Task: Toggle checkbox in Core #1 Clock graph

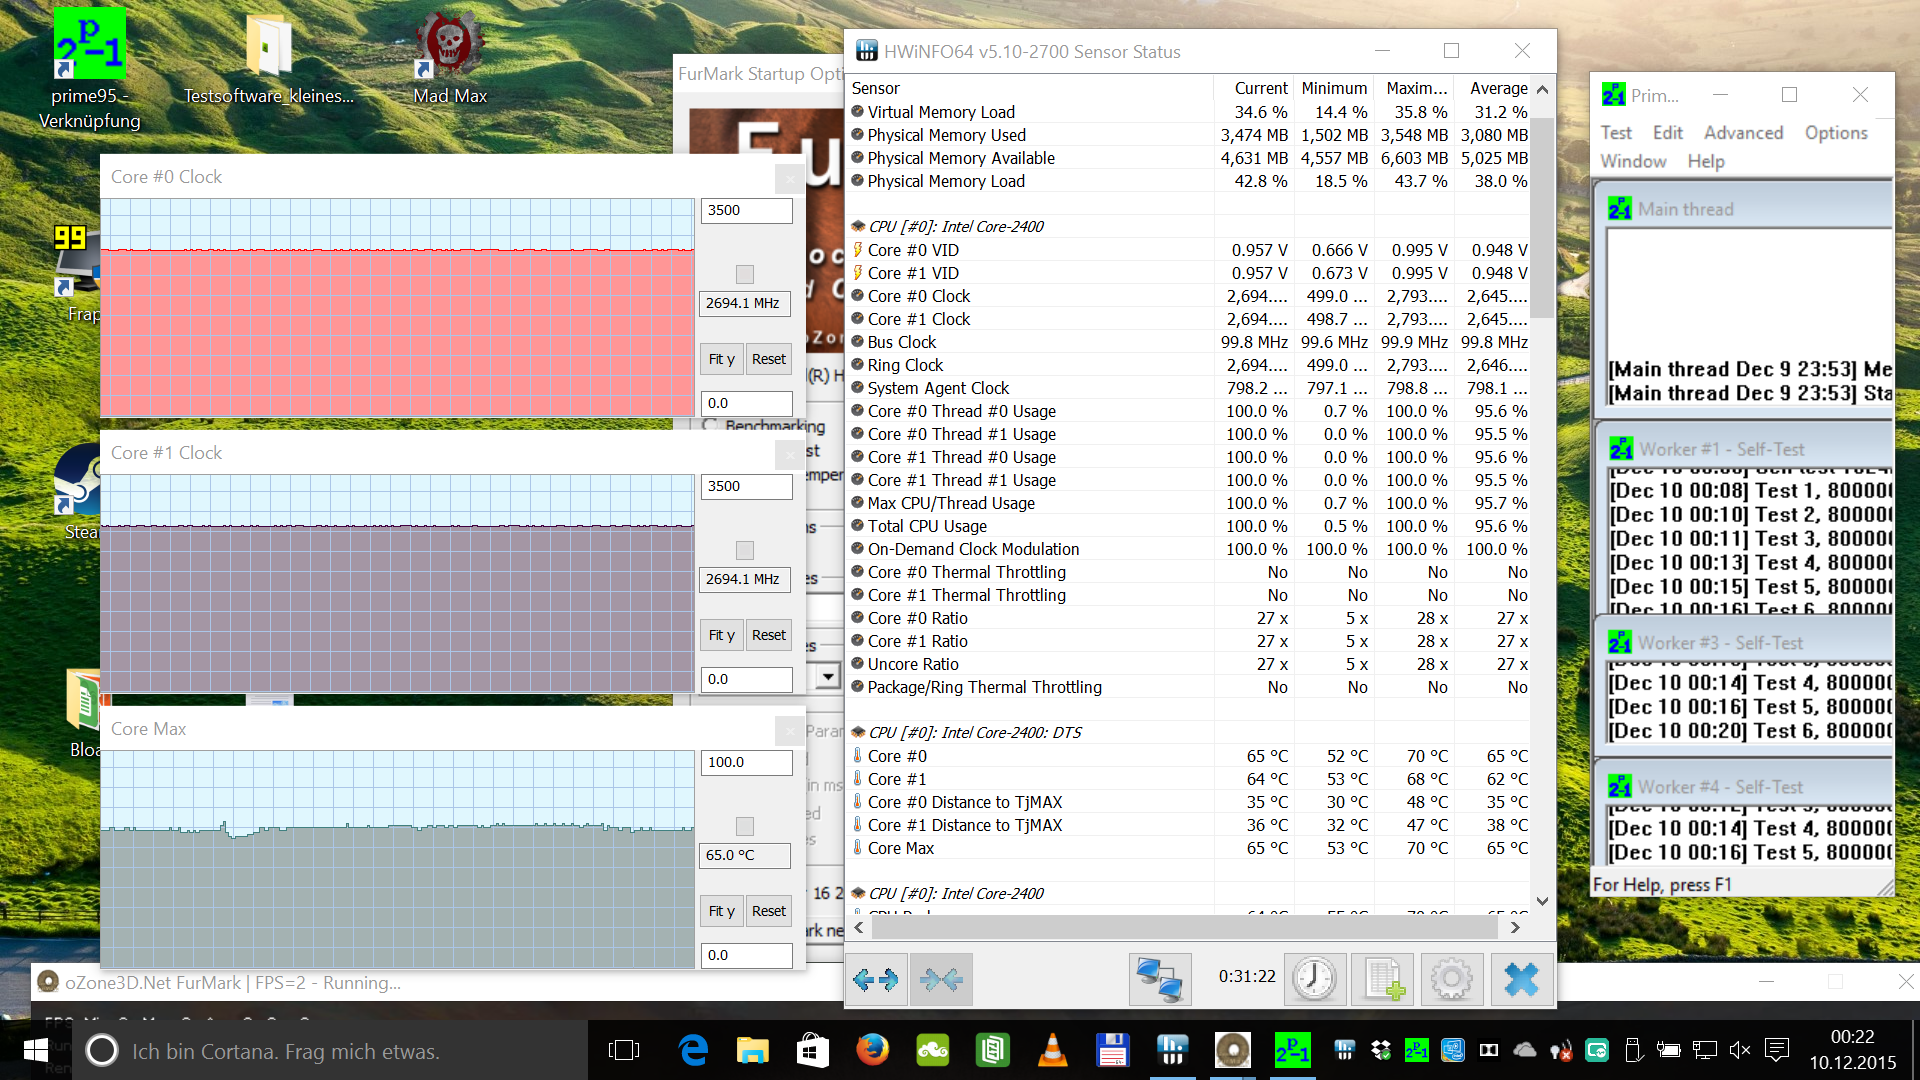Action: (744, 550)
